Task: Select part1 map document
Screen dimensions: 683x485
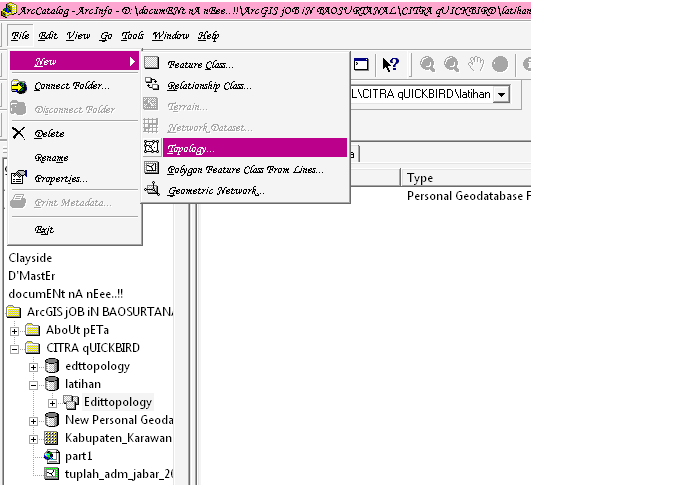Action: tap(79, 456)
